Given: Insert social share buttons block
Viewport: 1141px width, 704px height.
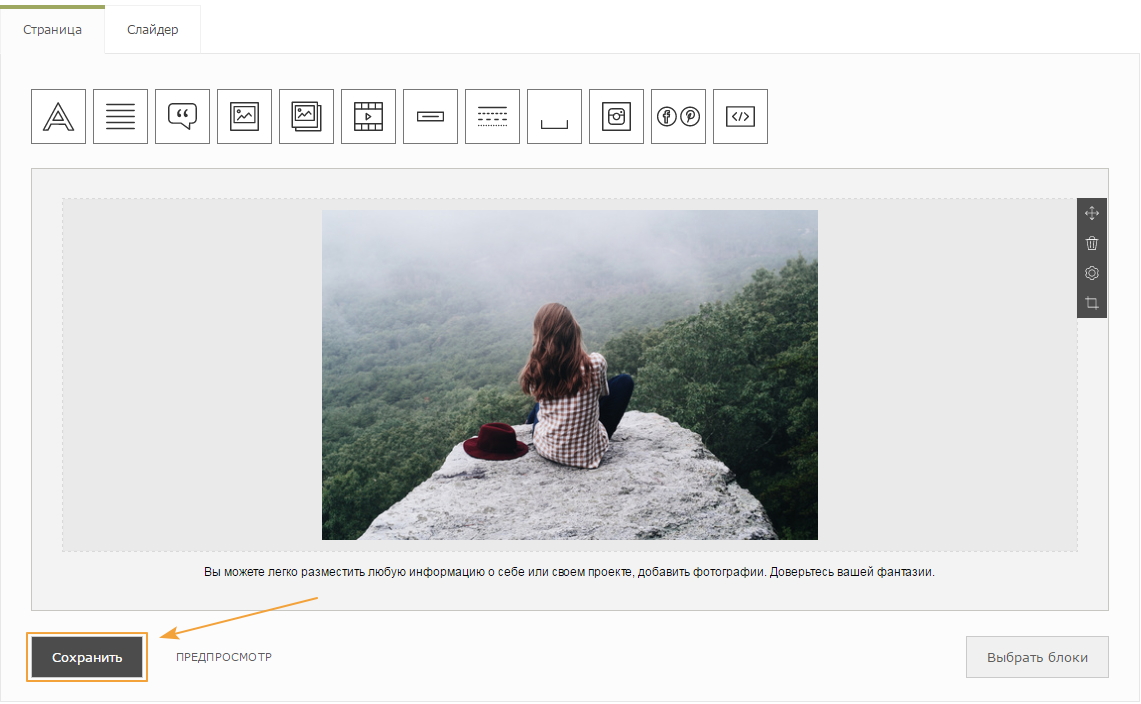Looking at the screenshot, I should [678, 116].
